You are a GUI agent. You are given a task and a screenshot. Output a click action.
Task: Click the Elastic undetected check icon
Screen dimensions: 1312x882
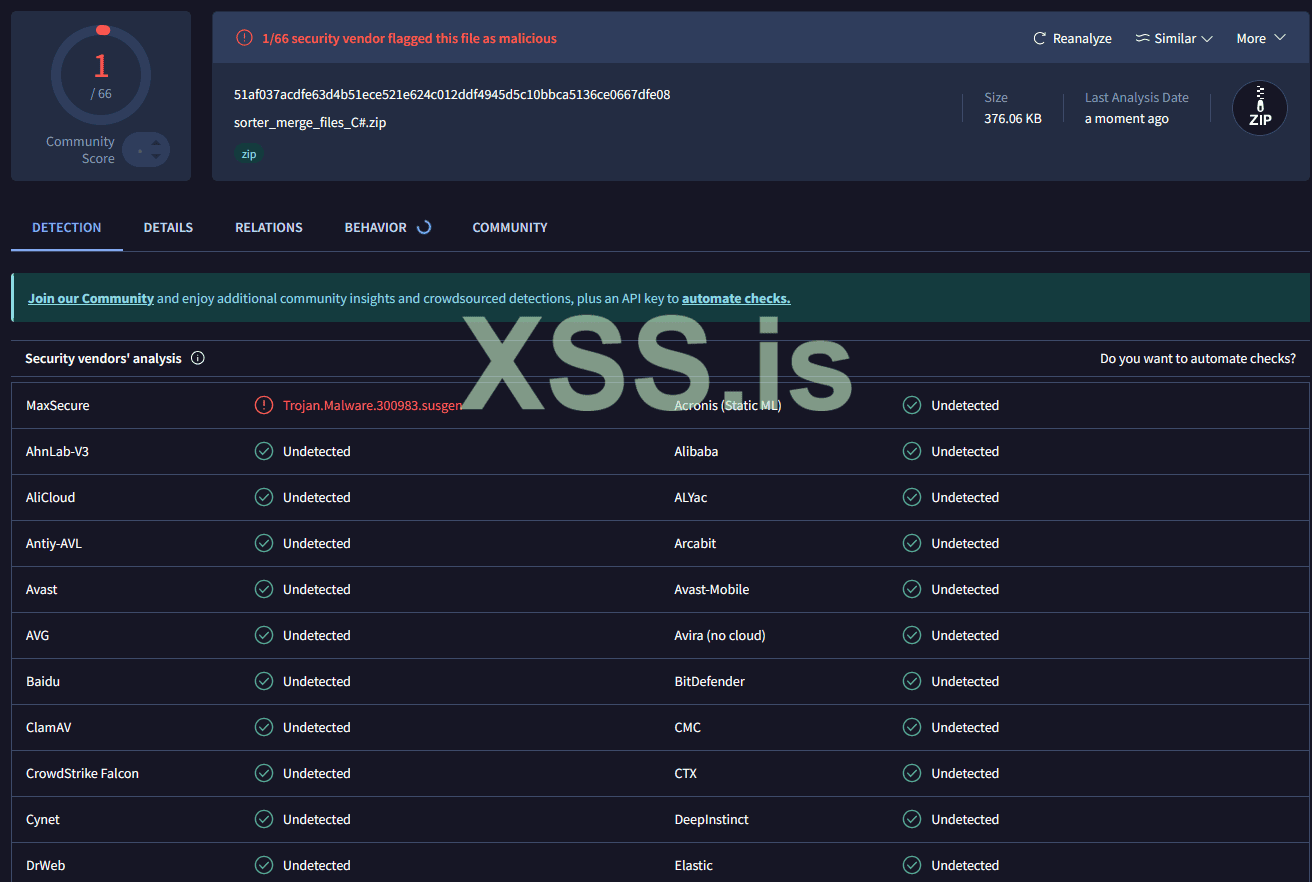click(x=912, y=865)
